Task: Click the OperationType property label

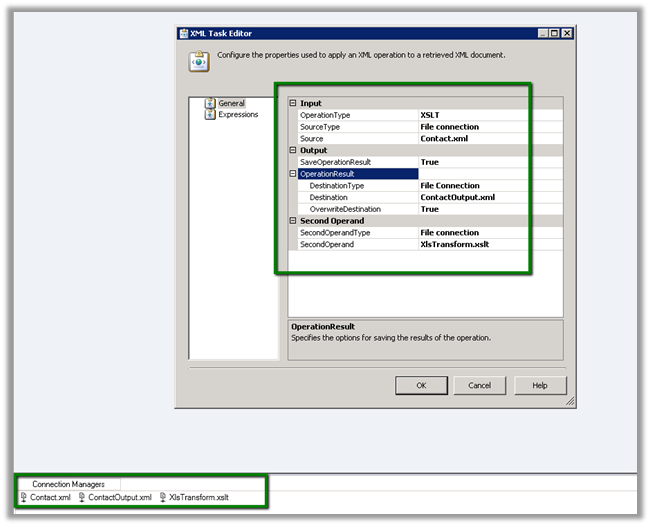Action: pyautogui.click(x=325, y=115)
